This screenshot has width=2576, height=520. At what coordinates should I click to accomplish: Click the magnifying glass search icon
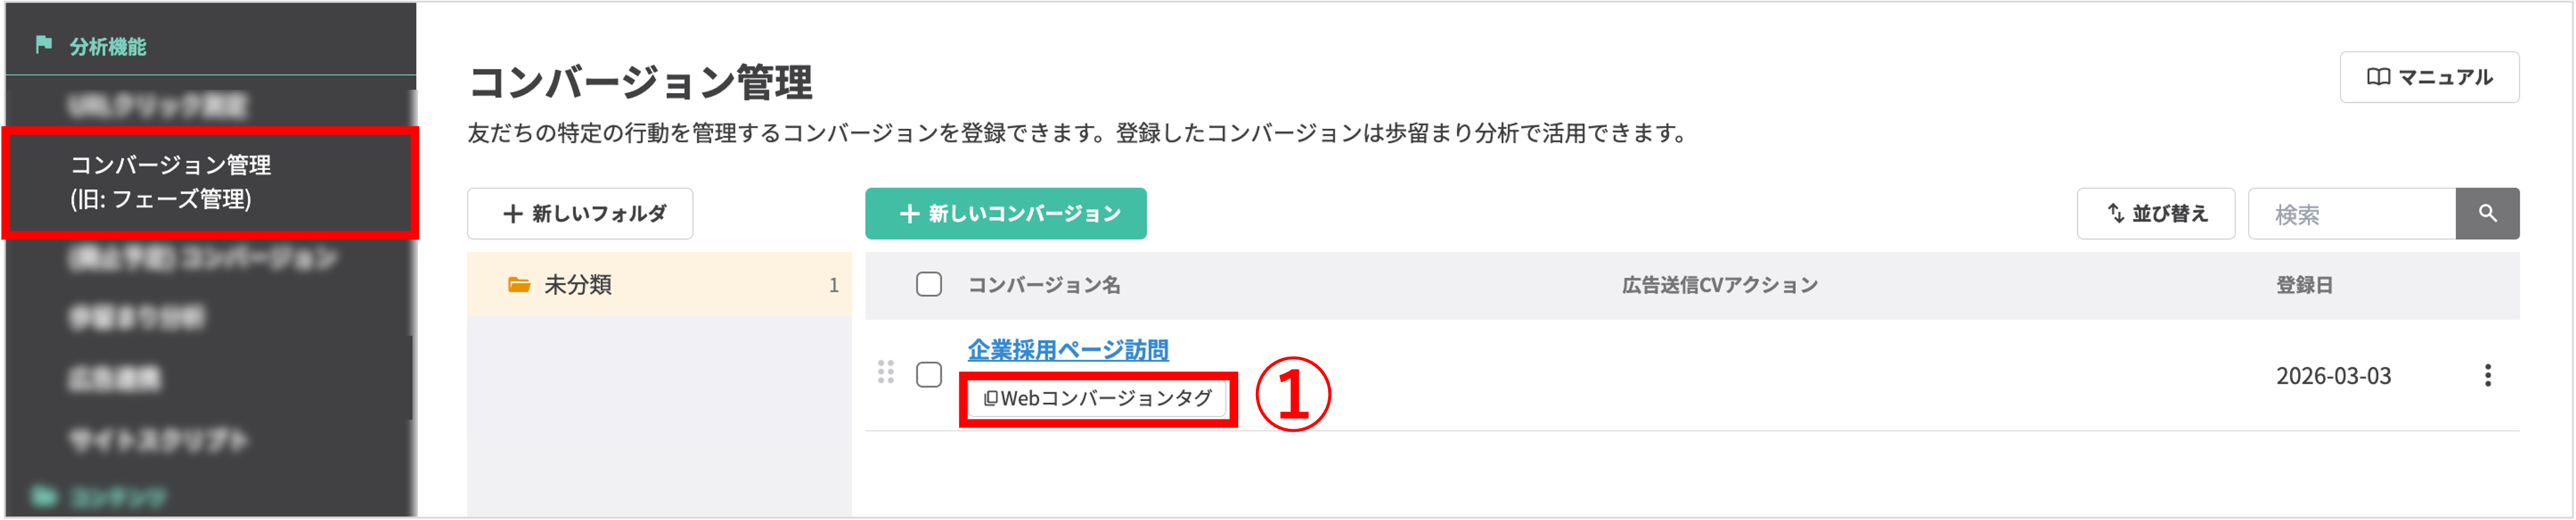[2489, 213]
